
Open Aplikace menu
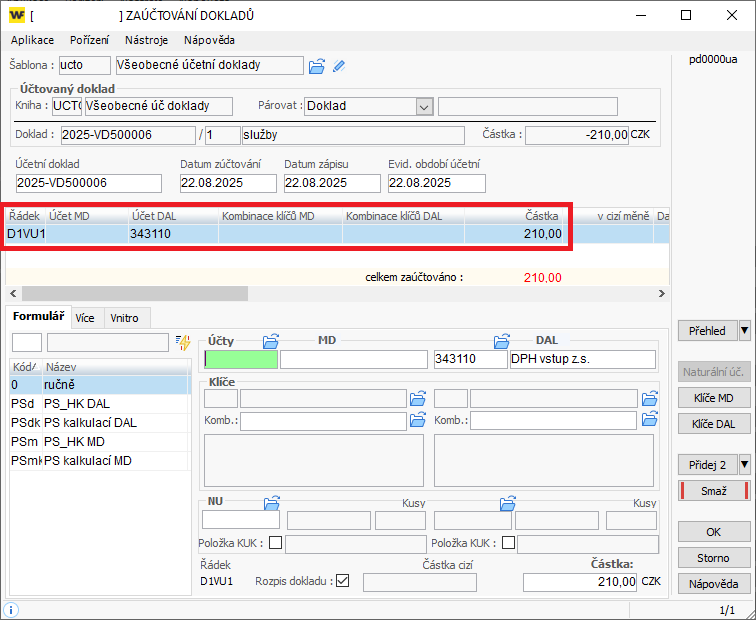click(33, 40)
